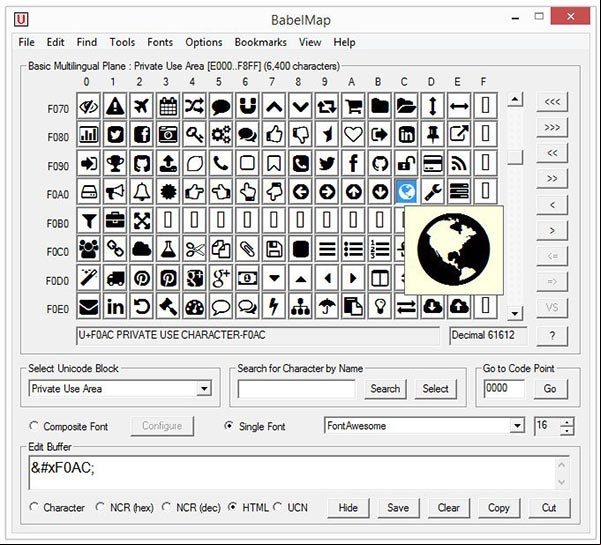Switch edit buffer format to UCN
The width and height of the screenshot is (601, 545).
pos(278,507)
